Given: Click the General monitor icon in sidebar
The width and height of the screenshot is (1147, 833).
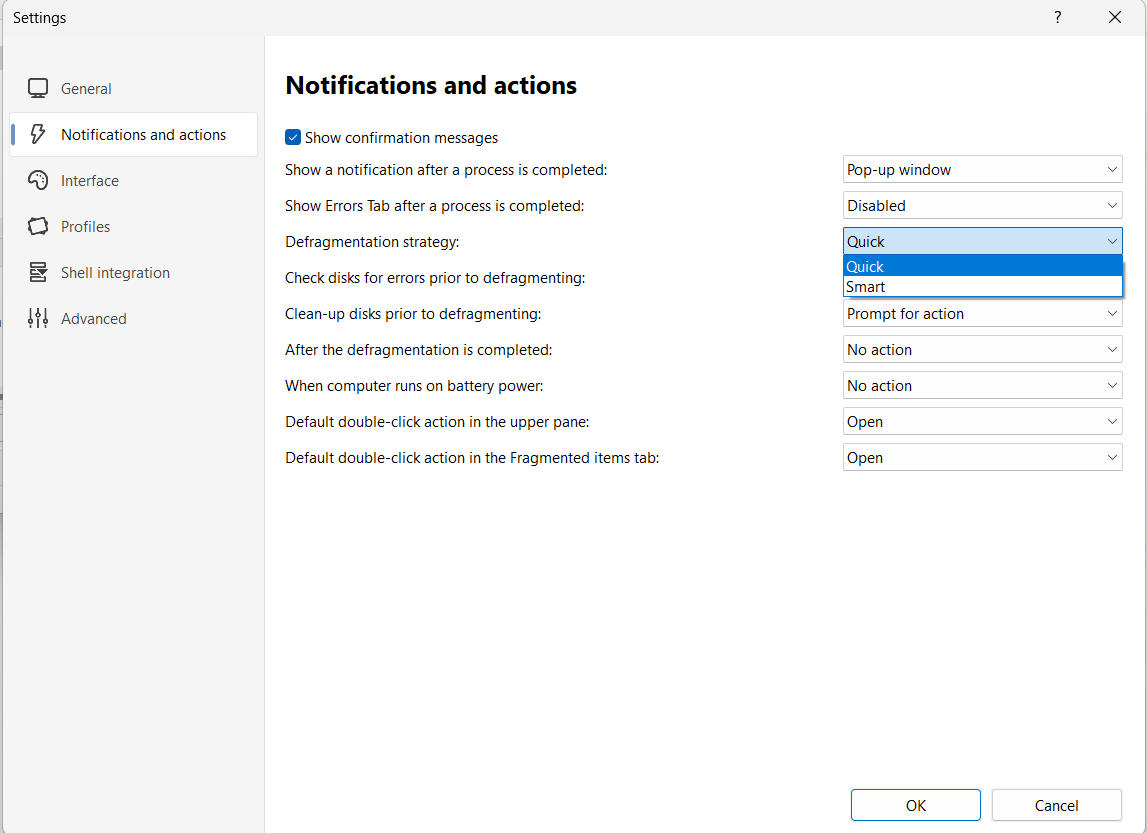Looking at the screenshot, I should 38,89.
